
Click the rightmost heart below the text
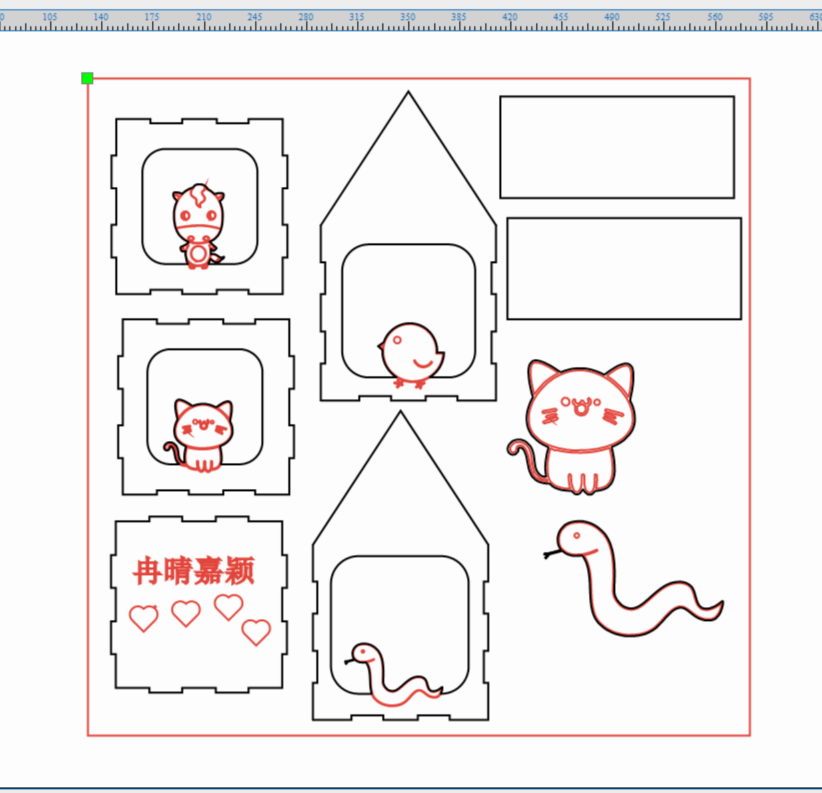pyautogui.click(x=257, y=632)
